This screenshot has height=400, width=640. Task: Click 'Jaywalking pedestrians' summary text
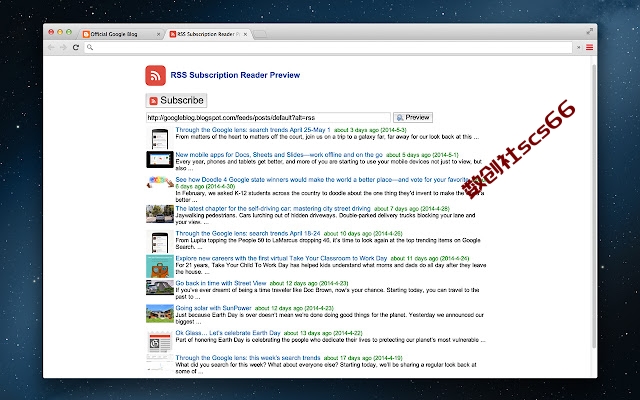(325, 219)
